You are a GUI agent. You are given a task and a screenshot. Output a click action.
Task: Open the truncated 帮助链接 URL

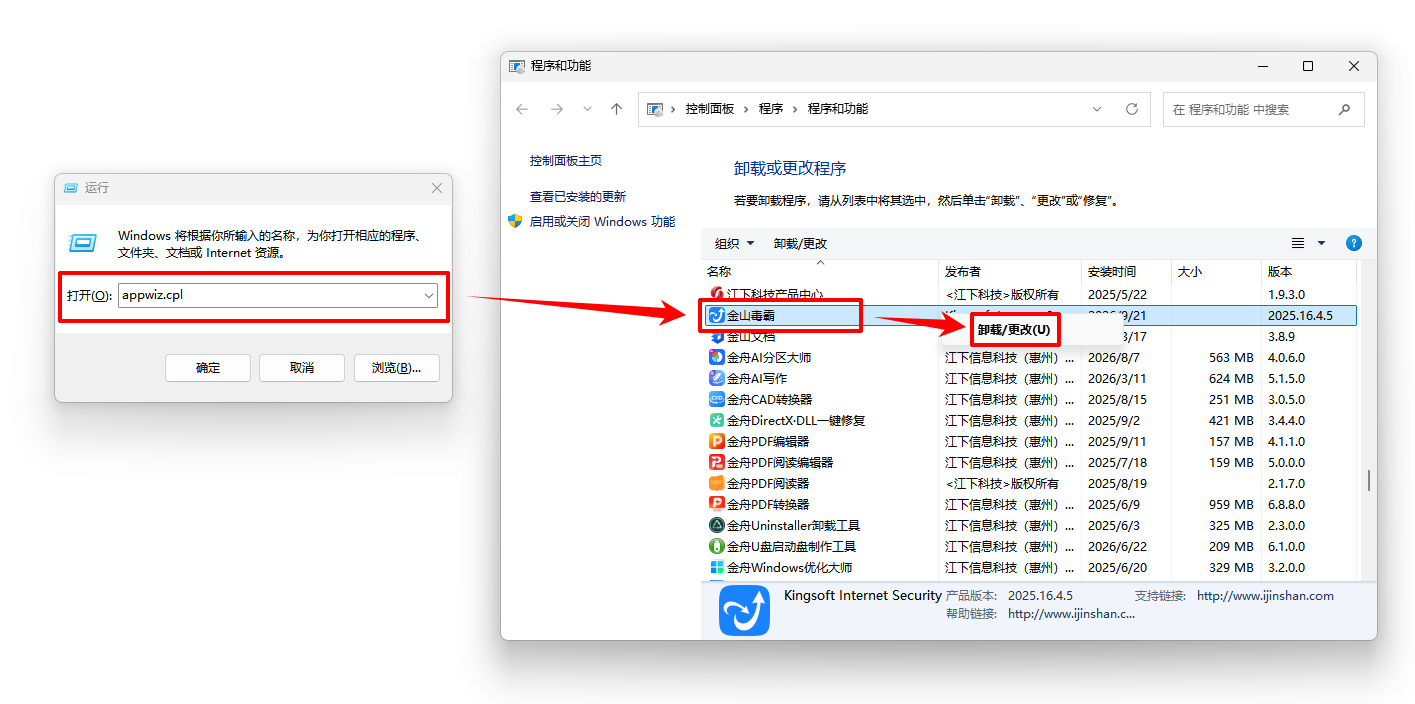[1071, 614]
